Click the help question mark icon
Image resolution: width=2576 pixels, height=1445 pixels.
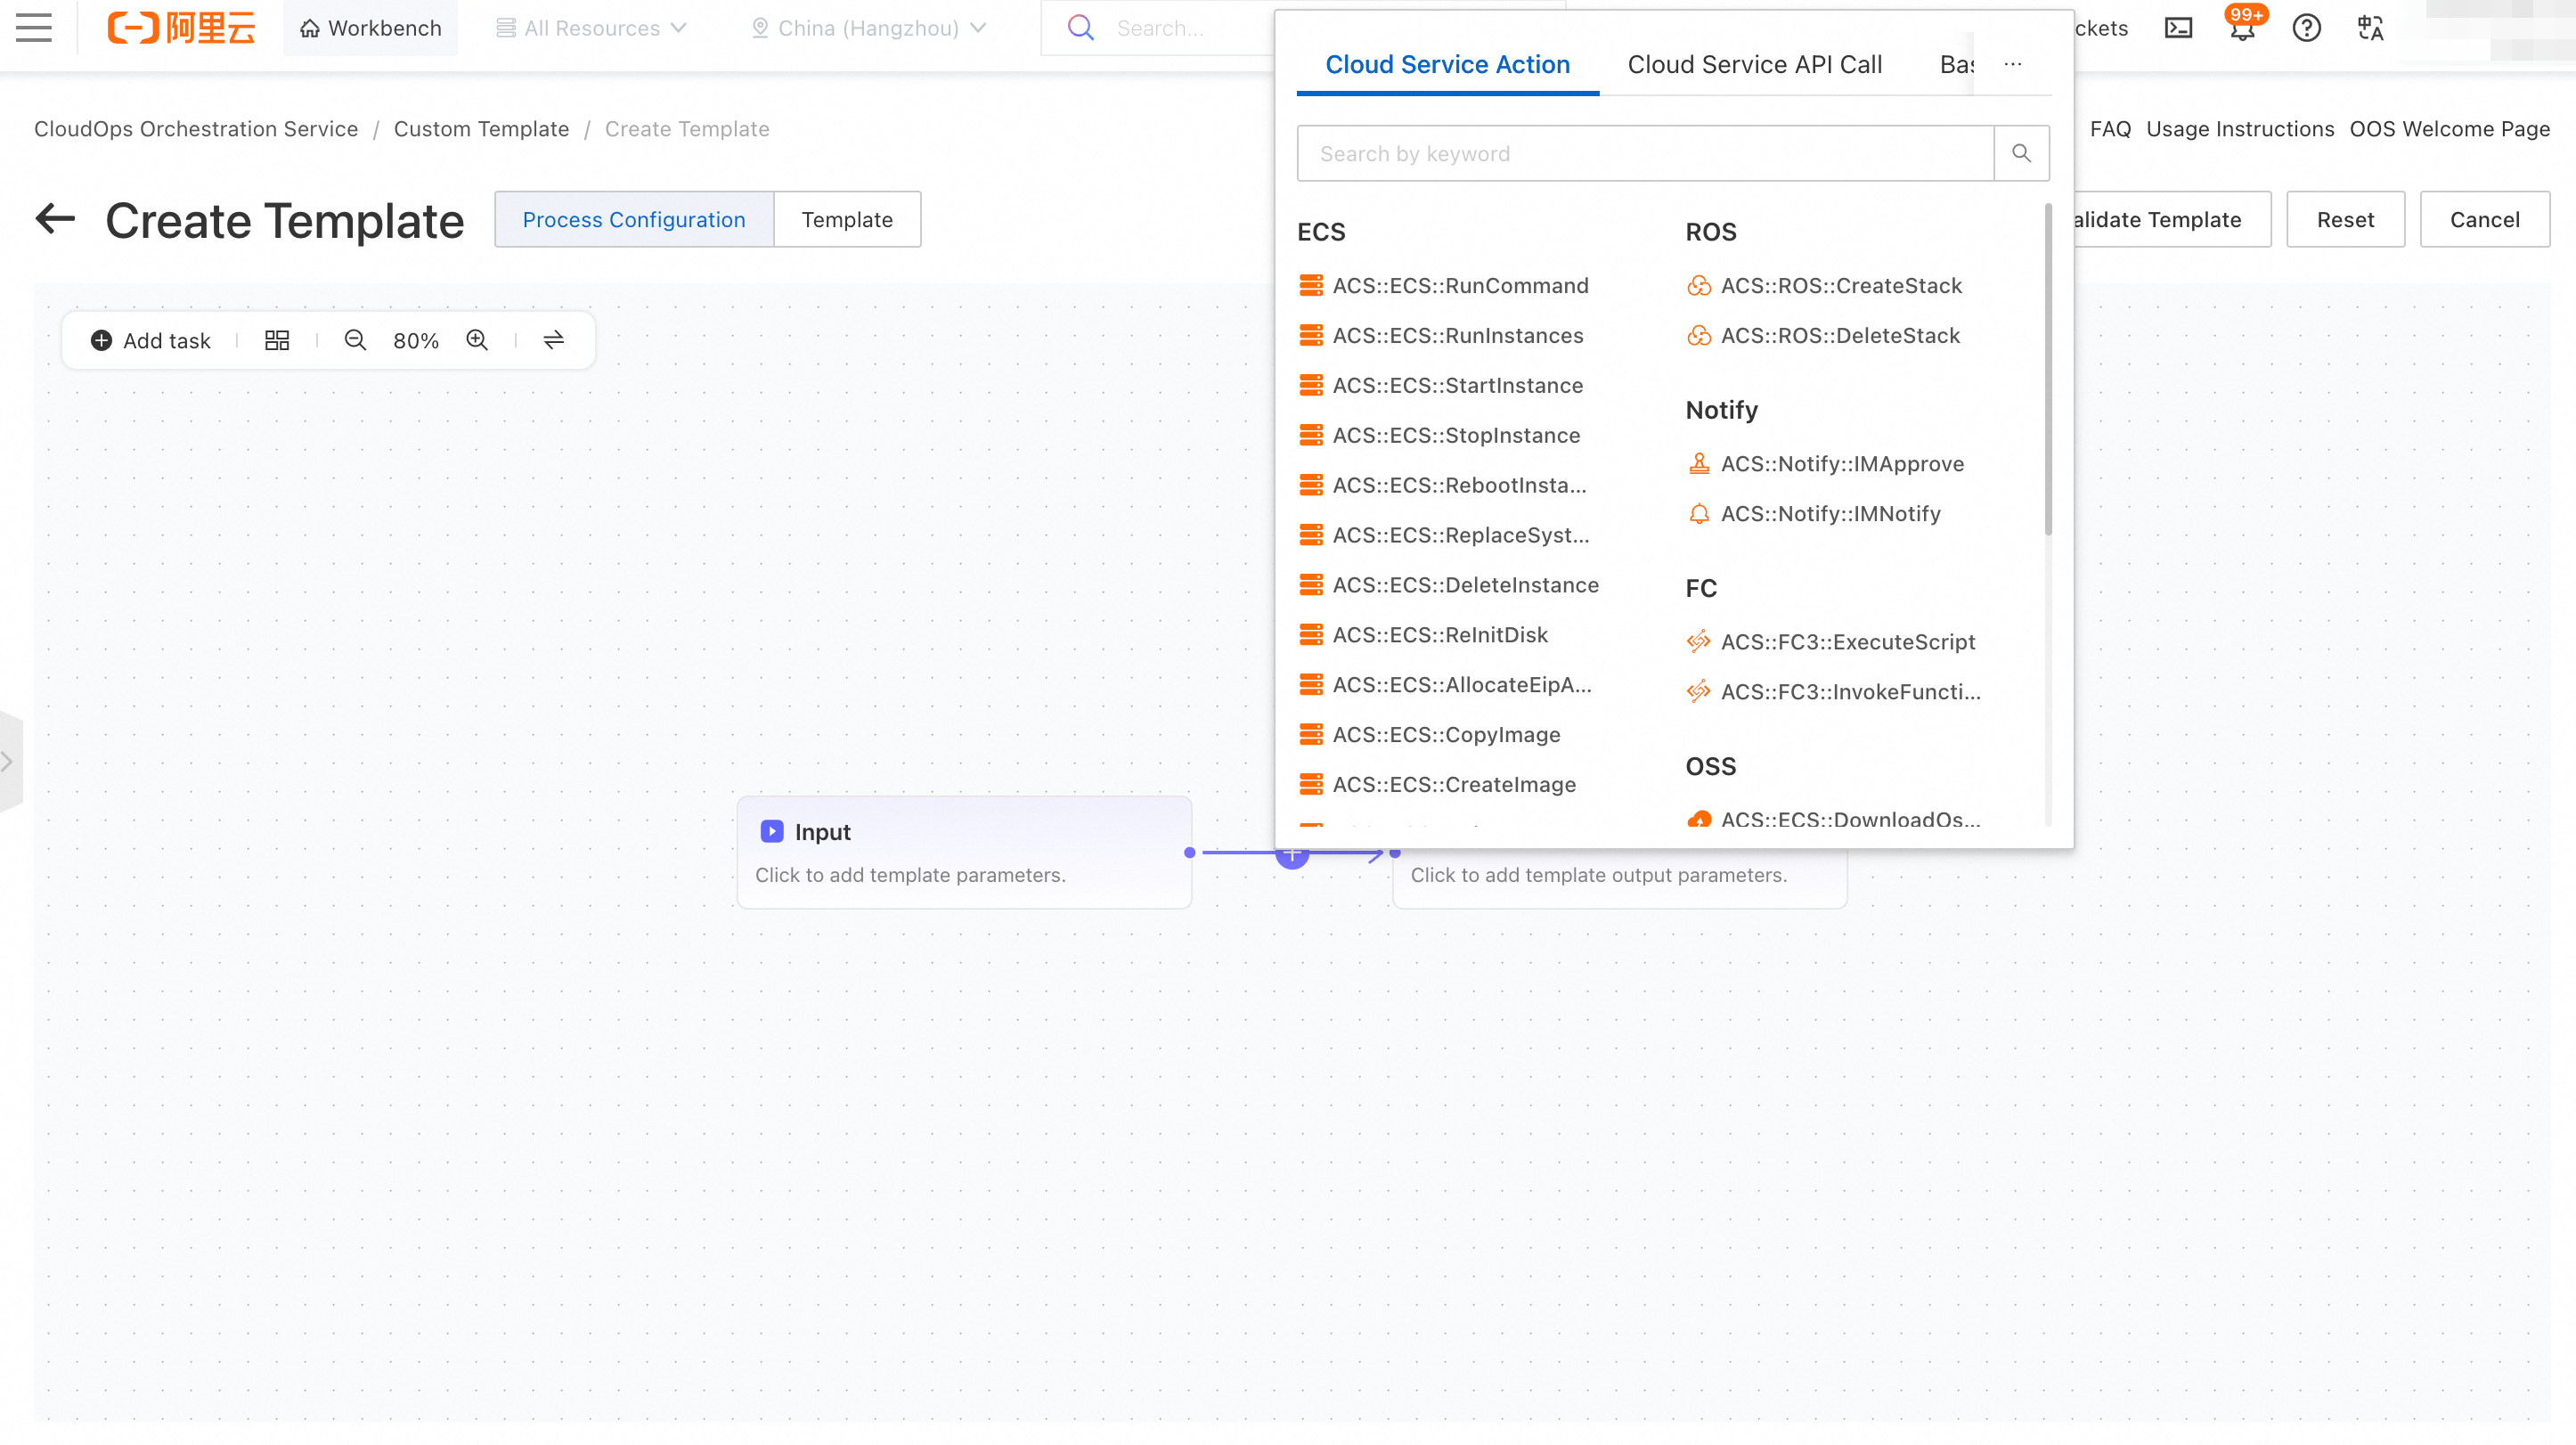click(2306, 28)
